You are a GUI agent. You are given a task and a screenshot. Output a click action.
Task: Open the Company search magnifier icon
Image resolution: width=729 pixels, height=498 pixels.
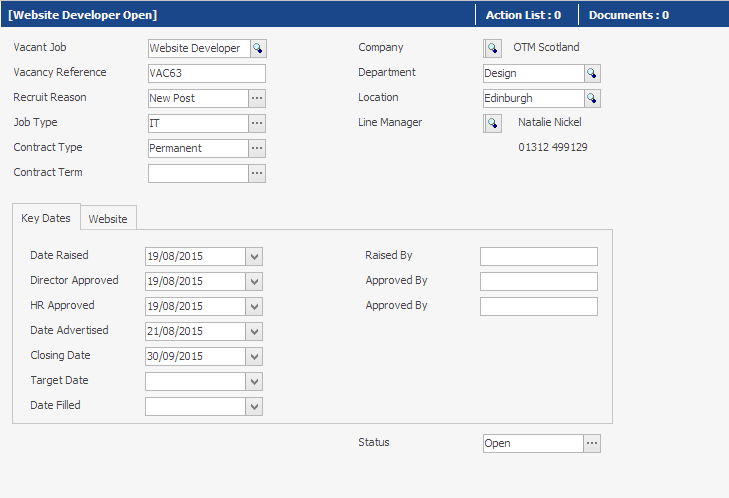492,48
